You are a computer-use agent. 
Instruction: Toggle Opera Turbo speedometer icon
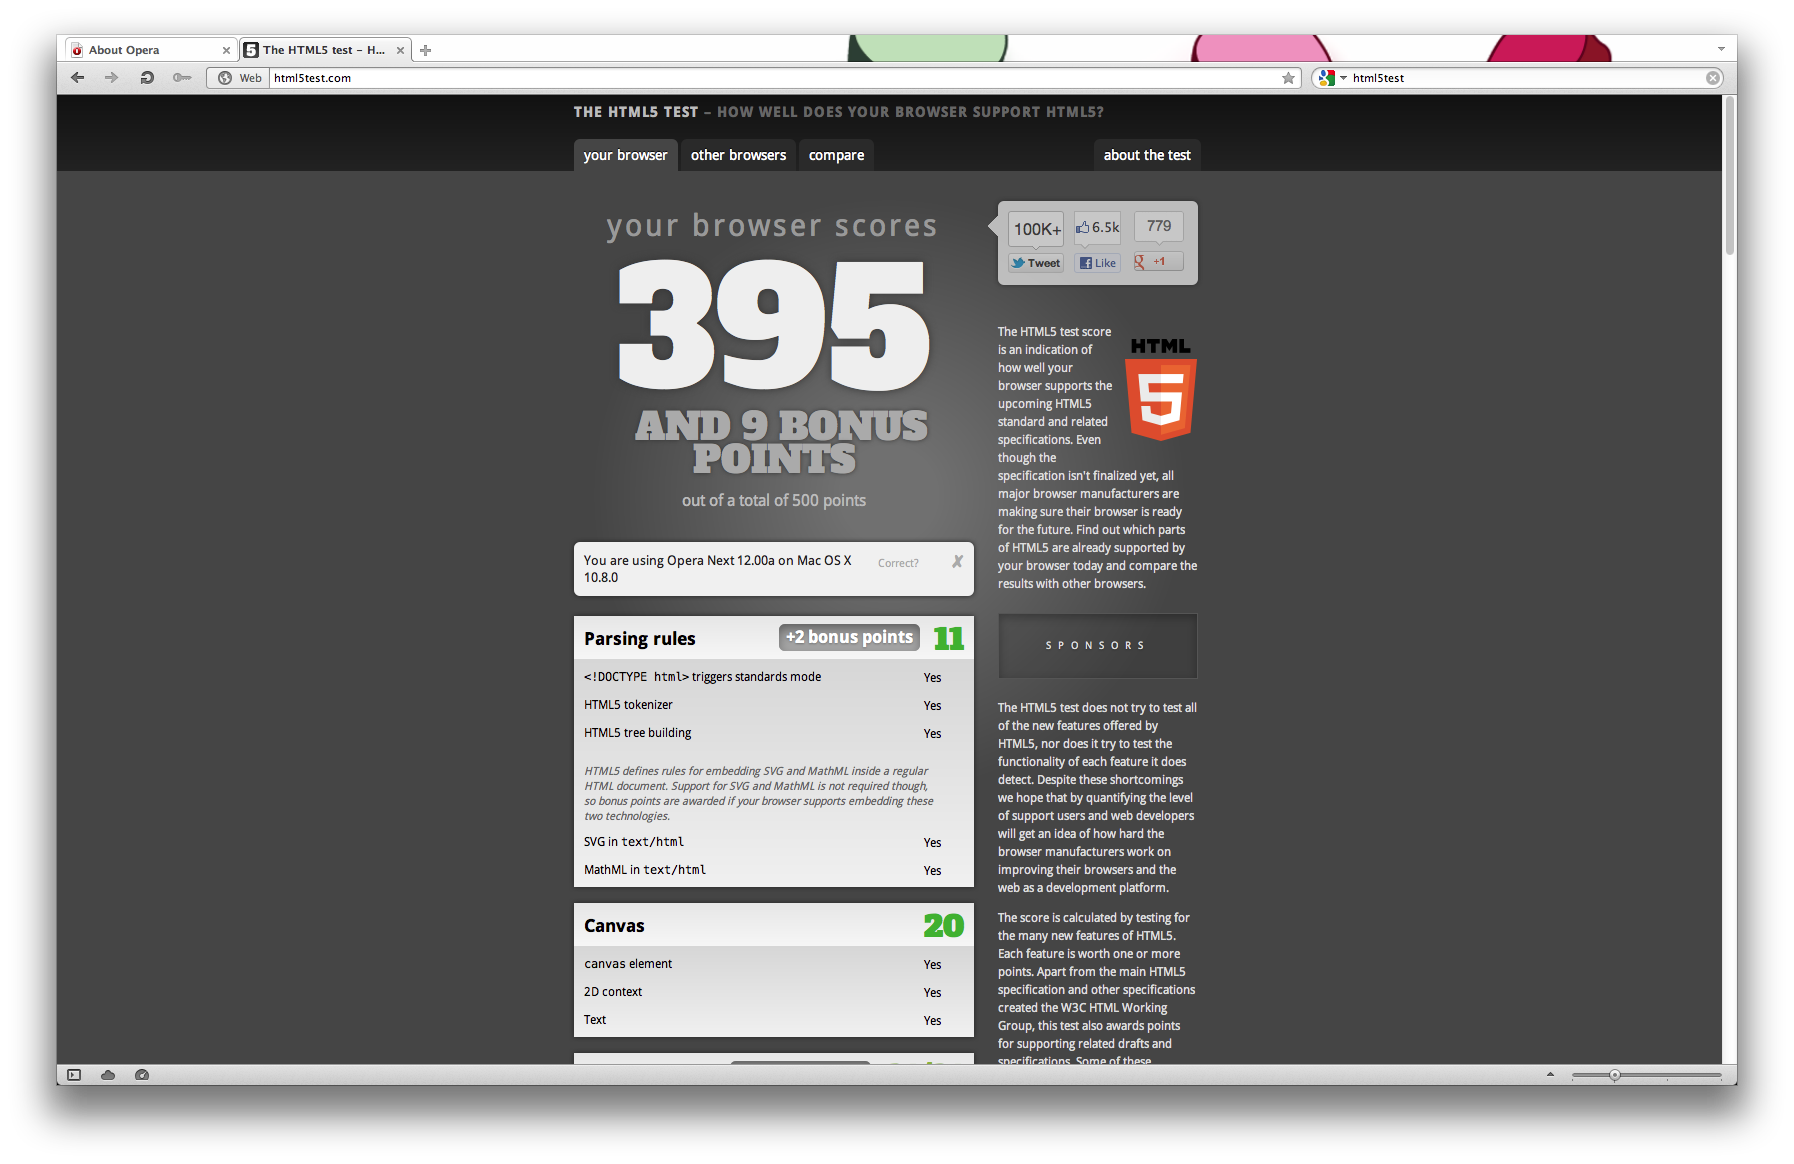tap(142, 1075)
